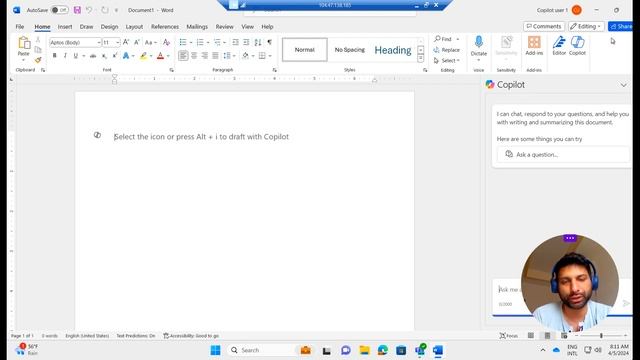
Task: Select the Format Painter brush icon
Action: [38, 60]
